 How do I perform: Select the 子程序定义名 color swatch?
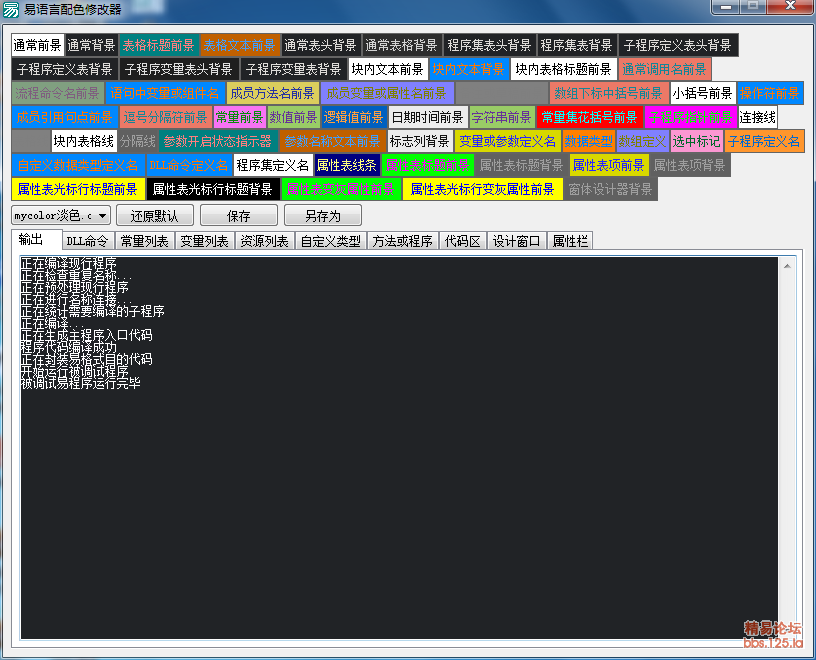pyautogui.click(x=764, y=141)
